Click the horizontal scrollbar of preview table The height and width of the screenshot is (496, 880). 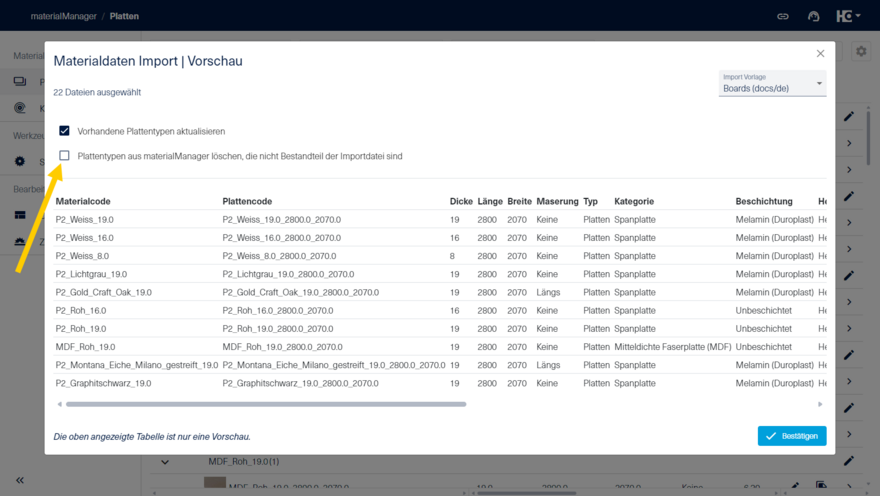point(266,404)
